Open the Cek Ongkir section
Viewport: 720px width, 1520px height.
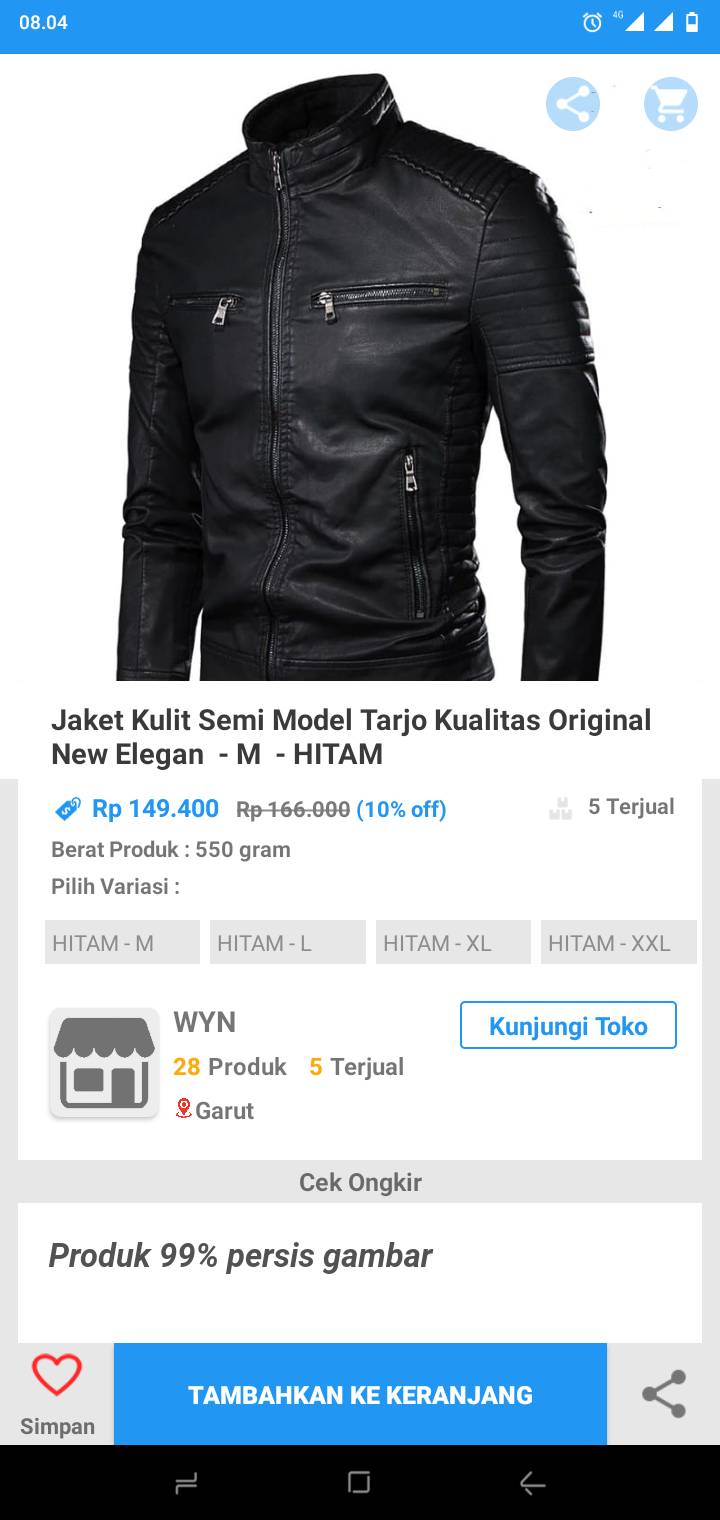coord(360,1182)
